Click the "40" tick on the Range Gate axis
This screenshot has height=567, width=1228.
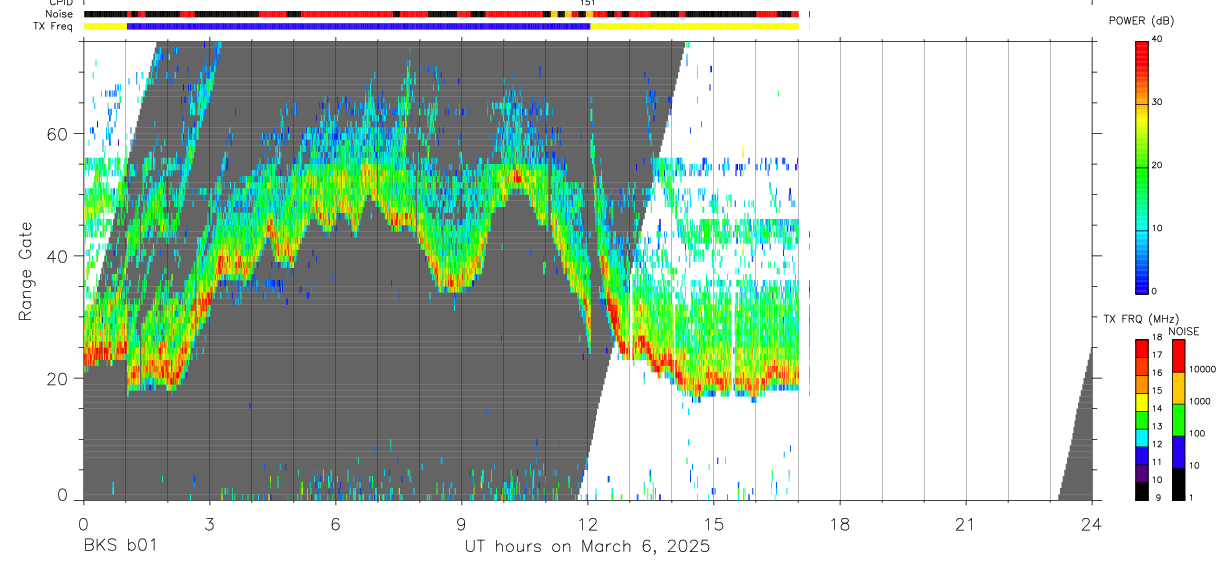pyautogui.click(x=59, y=256)
